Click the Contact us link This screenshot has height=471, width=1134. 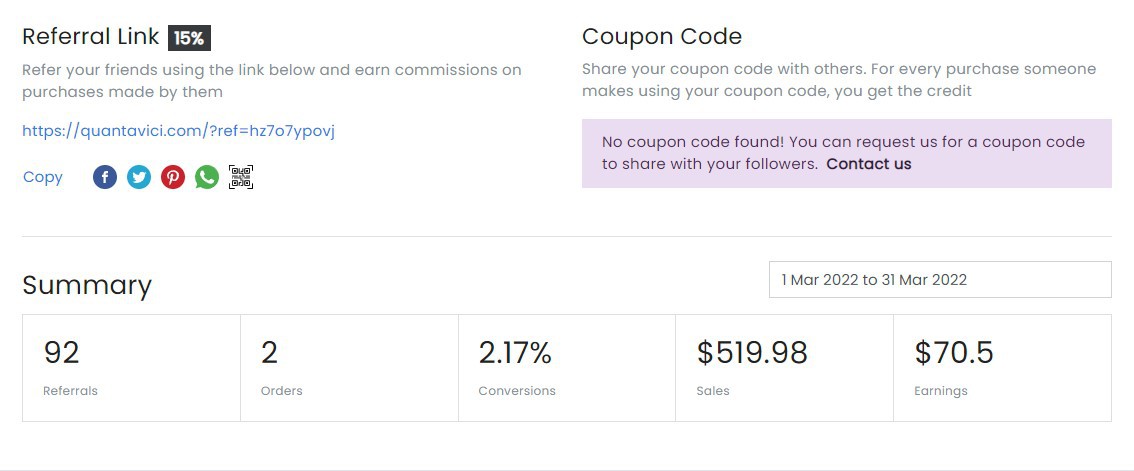click(869, 164)
